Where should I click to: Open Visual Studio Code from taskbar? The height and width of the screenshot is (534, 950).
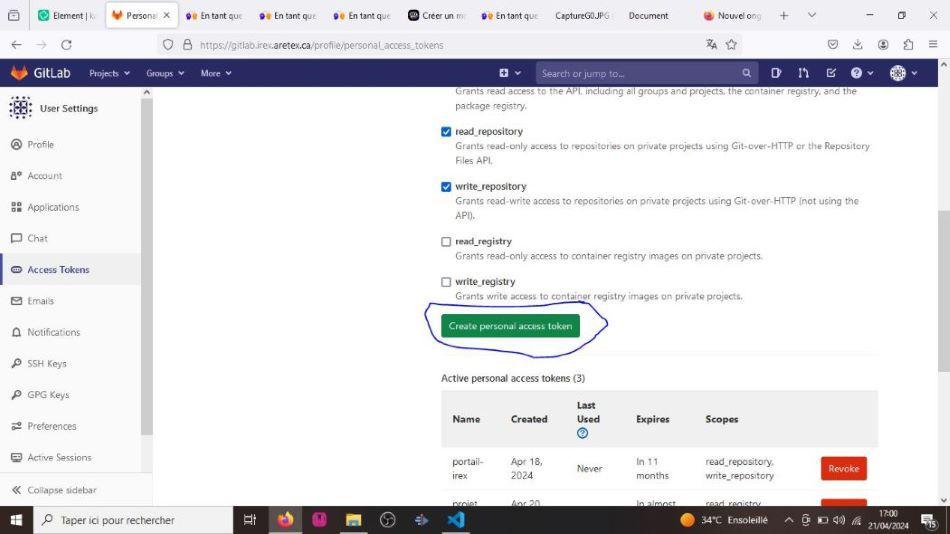(x=456, y=520)
